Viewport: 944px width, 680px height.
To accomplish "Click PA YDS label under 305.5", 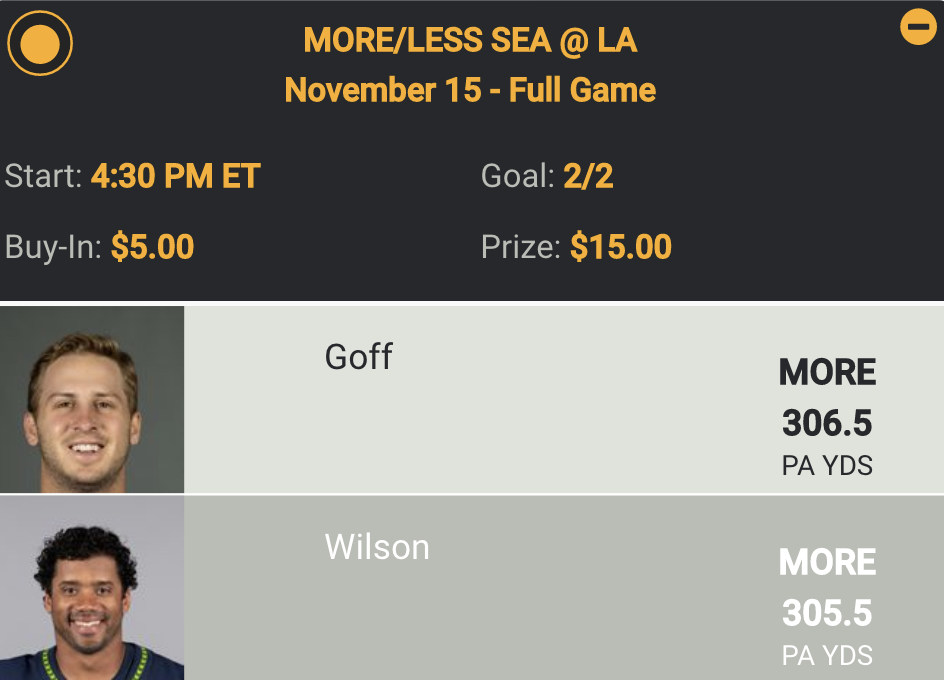I will click(827, 656).
